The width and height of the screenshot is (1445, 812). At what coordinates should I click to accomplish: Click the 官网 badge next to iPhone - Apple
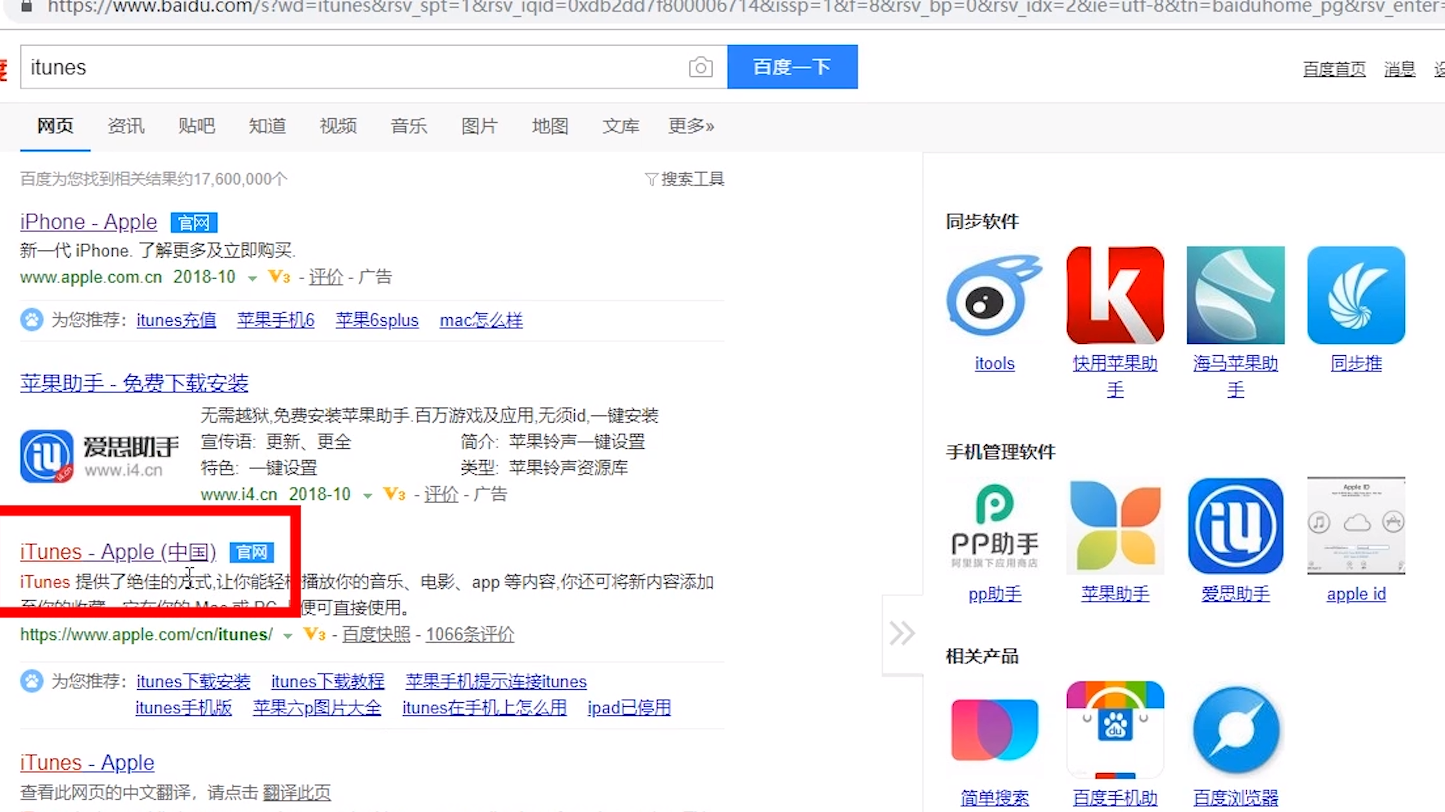pyautogui.click(x=193, y=222)
